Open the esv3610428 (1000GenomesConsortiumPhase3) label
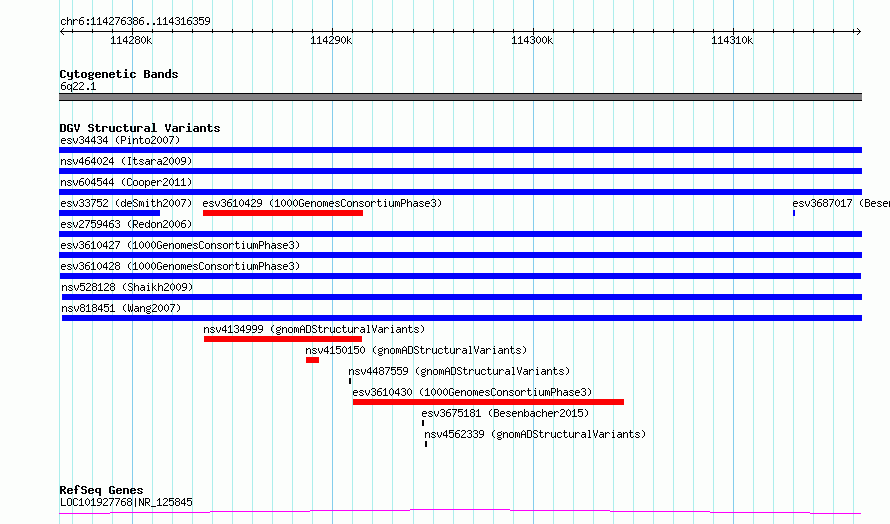The height and width of the screenshot is (524, 890). pos(180,266)
